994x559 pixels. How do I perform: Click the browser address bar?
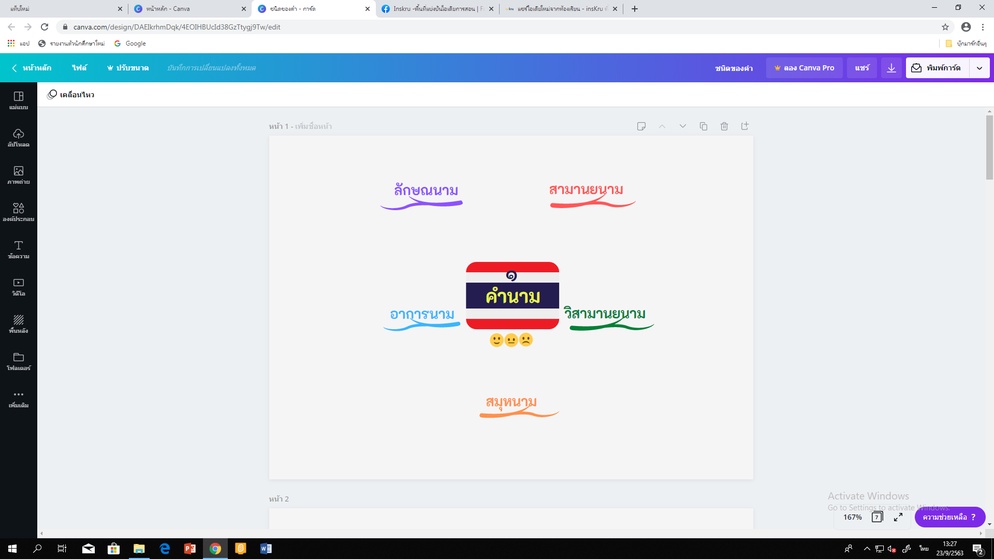tap(504, 27)
